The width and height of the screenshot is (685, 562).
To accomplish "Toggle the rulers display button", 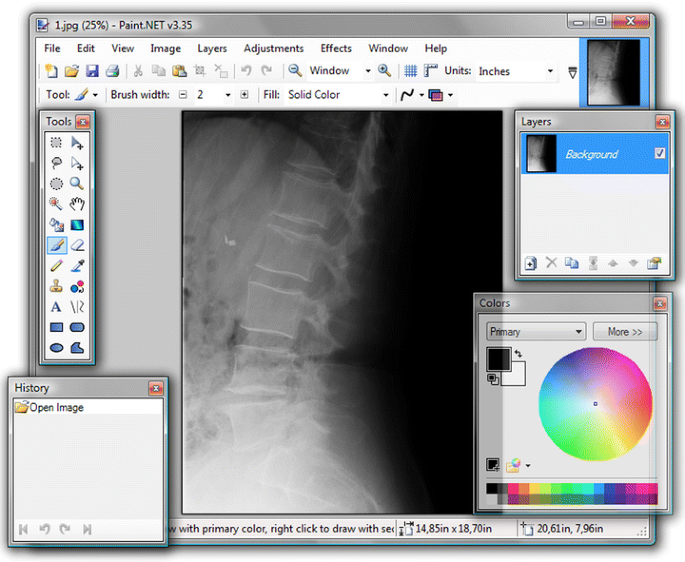I will point(431,71).
